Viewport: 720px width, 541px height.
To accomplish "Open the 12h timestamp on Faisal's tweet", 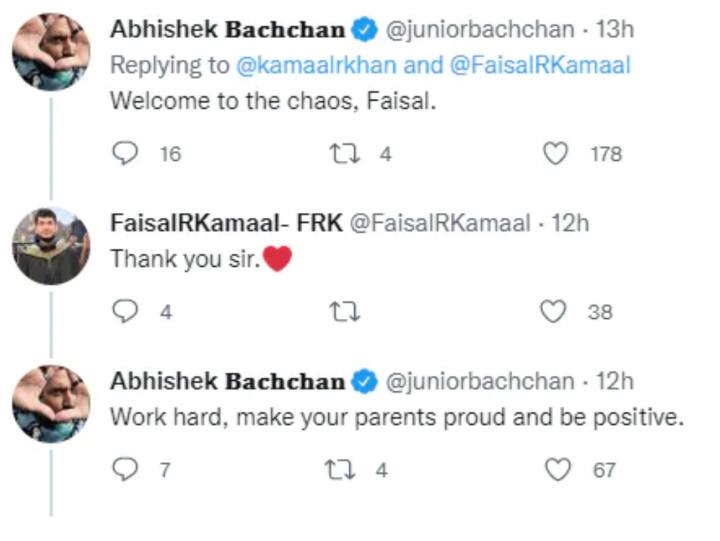I will coord(570,223).
